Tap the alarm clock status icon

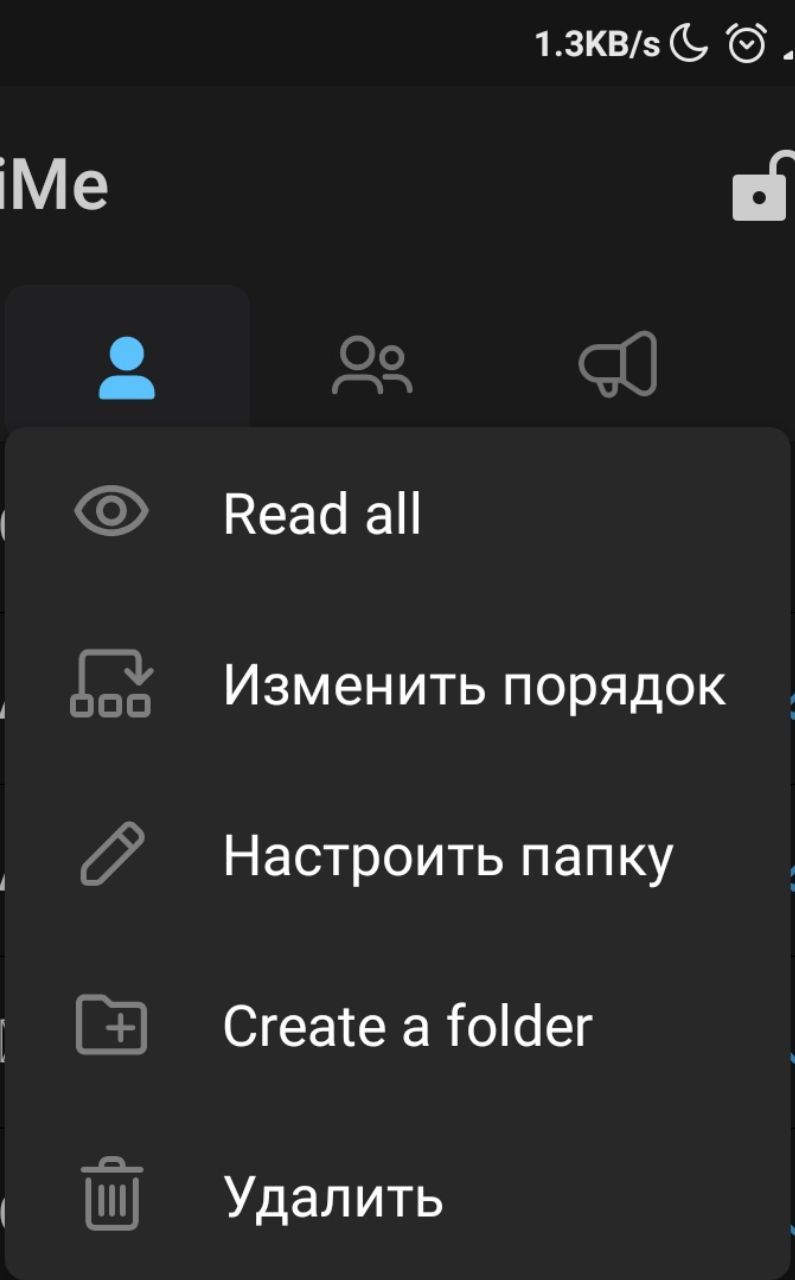click(x=746, y=44)
